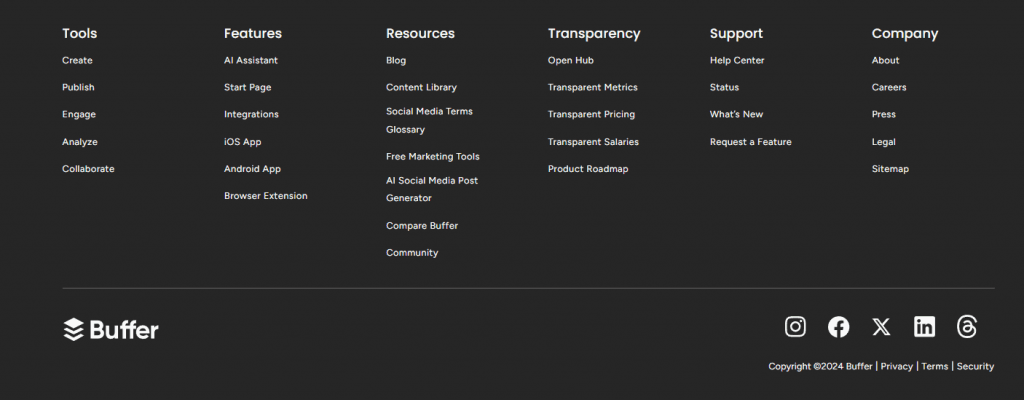
Task: Open the Integrations link
Action: [251, 114]
